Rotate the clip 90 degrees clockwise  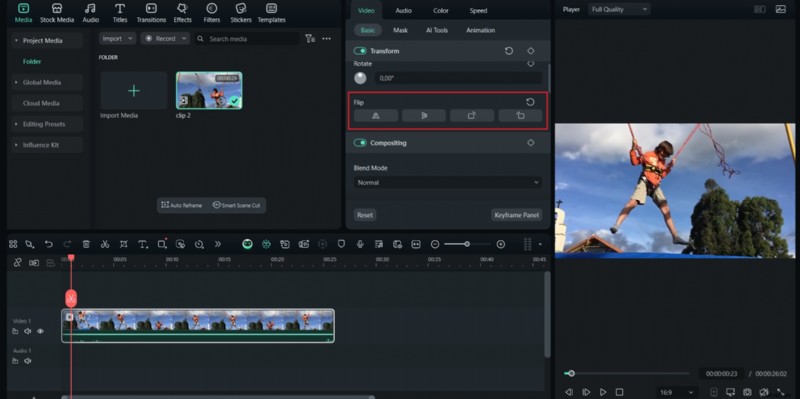(472, 116)
